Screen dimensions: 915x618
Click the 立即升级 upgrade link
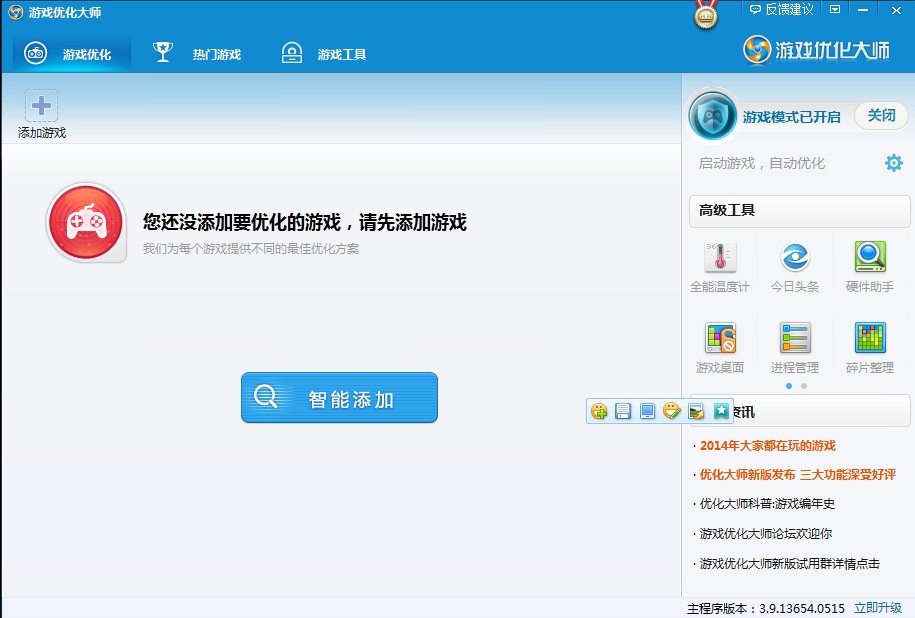click(876, 607)
